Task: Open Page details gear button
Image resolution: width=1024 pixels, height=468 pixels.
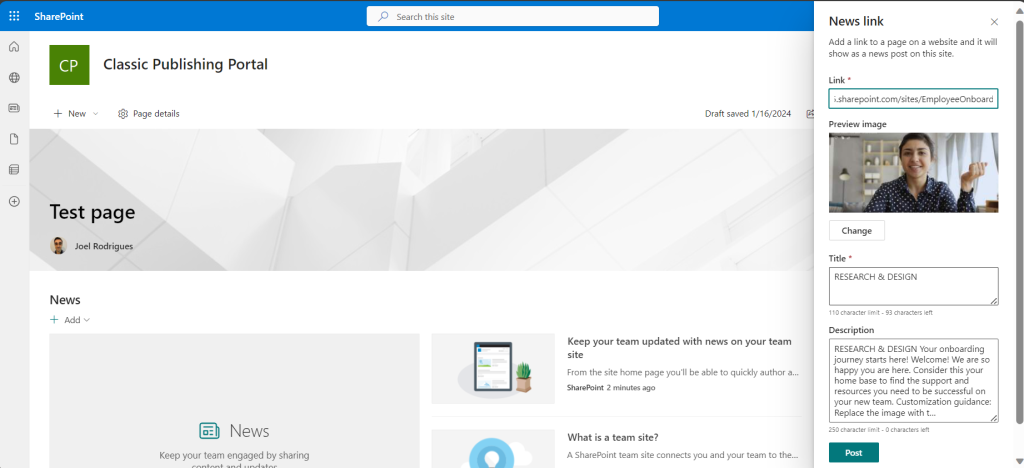Action: (x=149, y=114)
